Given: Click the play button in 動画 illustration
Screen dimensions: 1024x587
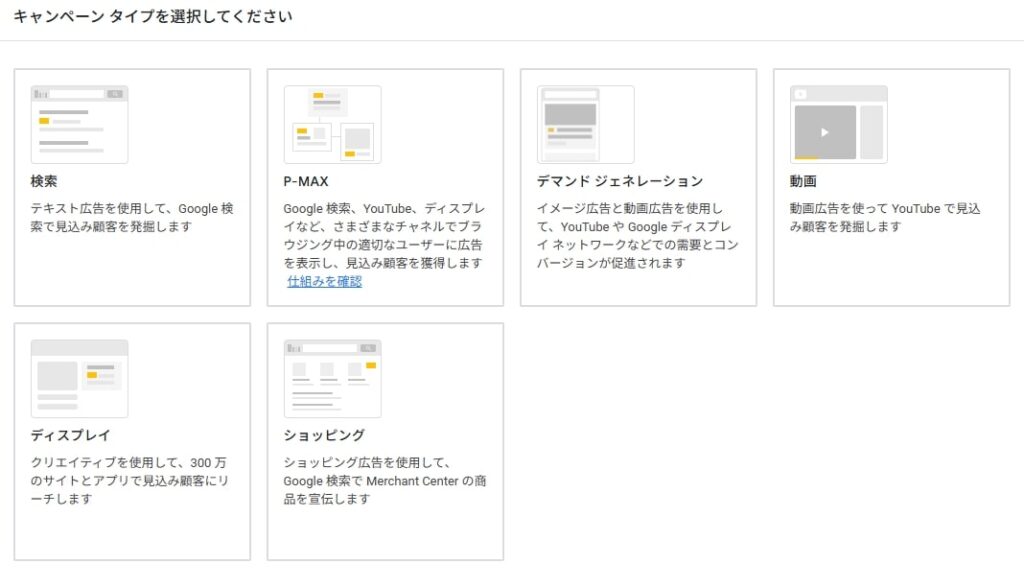Looking at the screenshot, I should tap(825, 132).
